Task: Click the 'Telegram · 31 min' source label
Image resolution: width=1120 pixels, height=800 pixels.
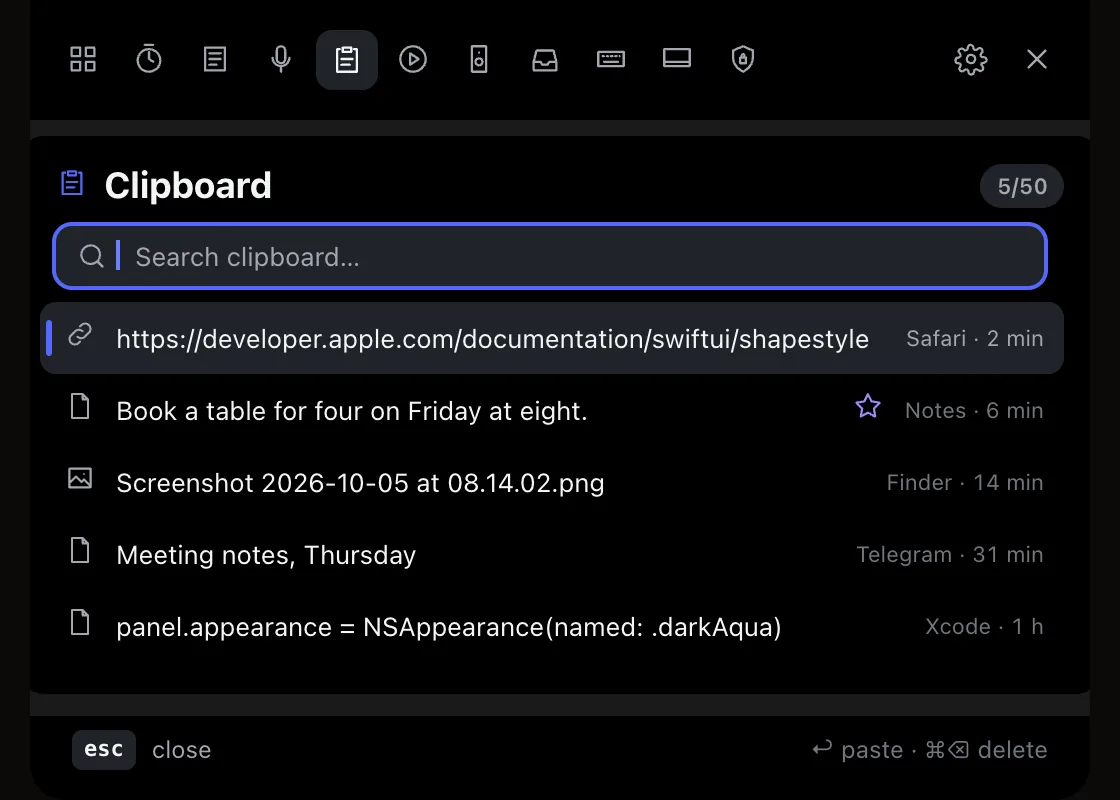Action: 950,555
